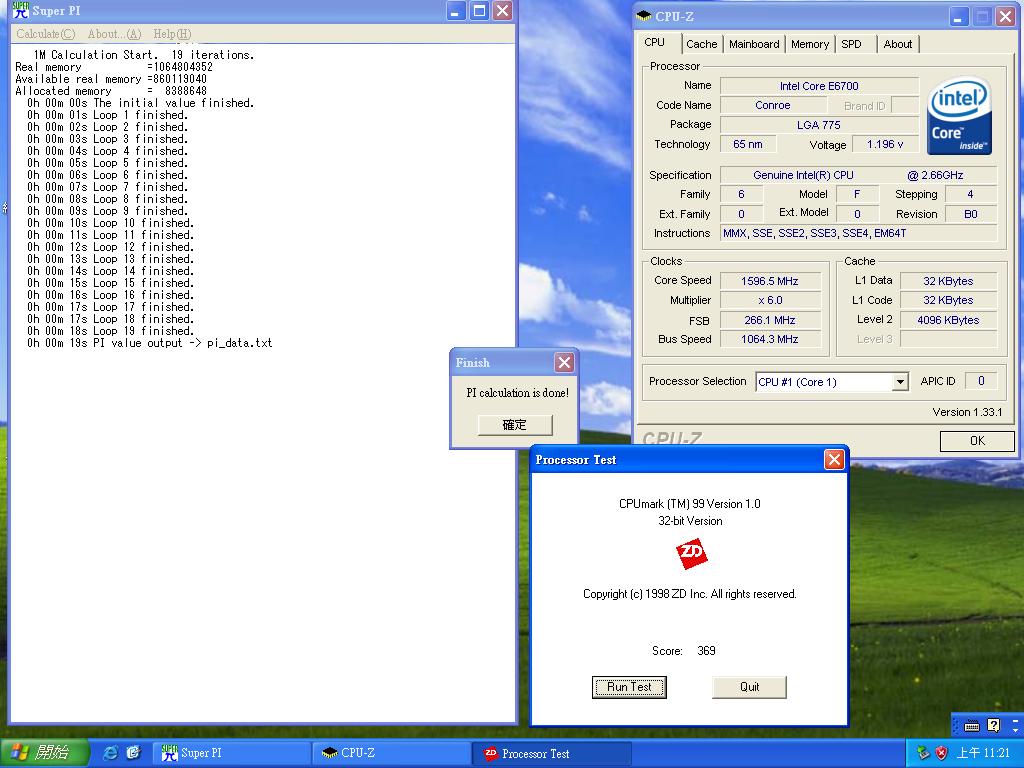Click the taskbar clock showing 11:21
Screen dimensions: 1024x768
(983, 753)
